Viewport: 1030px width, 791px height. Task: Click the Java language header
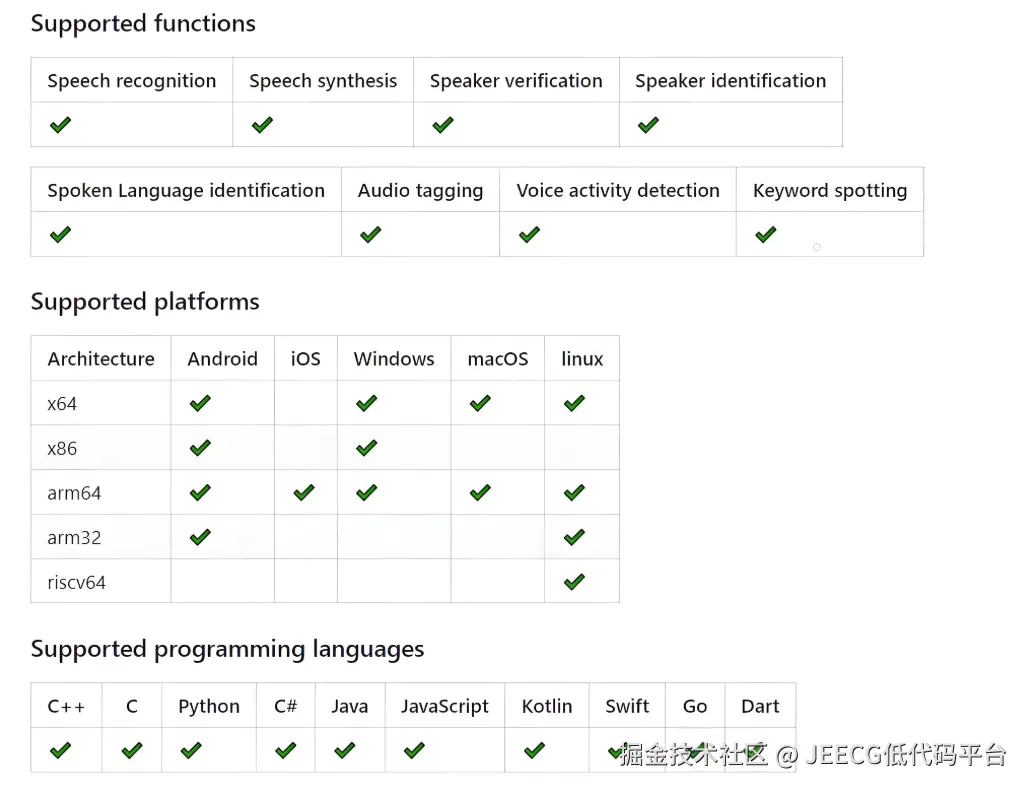(349, 706)
